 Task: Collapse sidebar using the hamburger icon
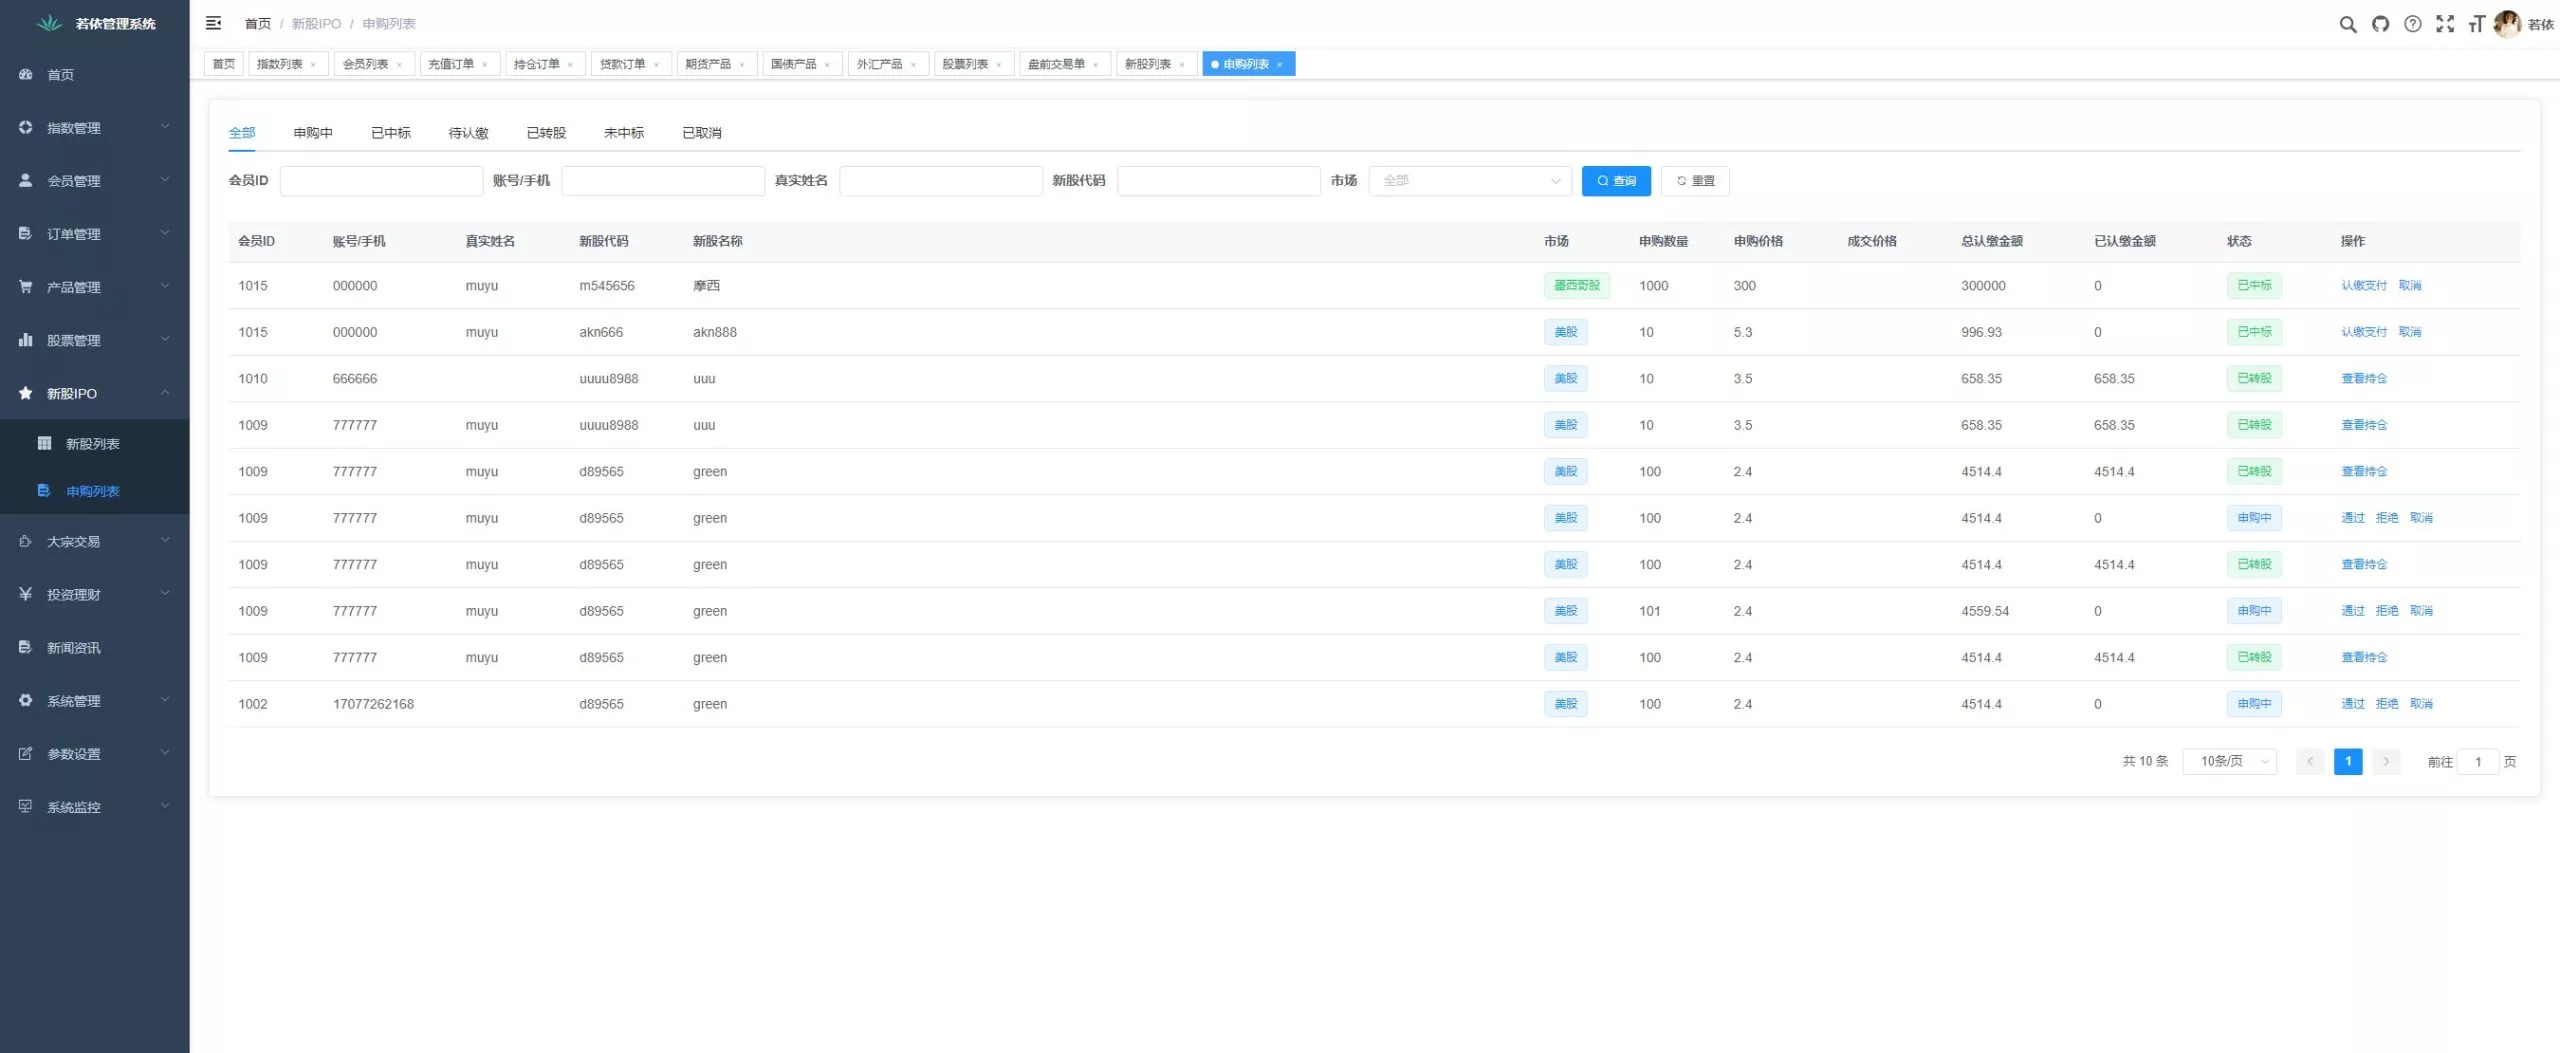pos(213,23)
